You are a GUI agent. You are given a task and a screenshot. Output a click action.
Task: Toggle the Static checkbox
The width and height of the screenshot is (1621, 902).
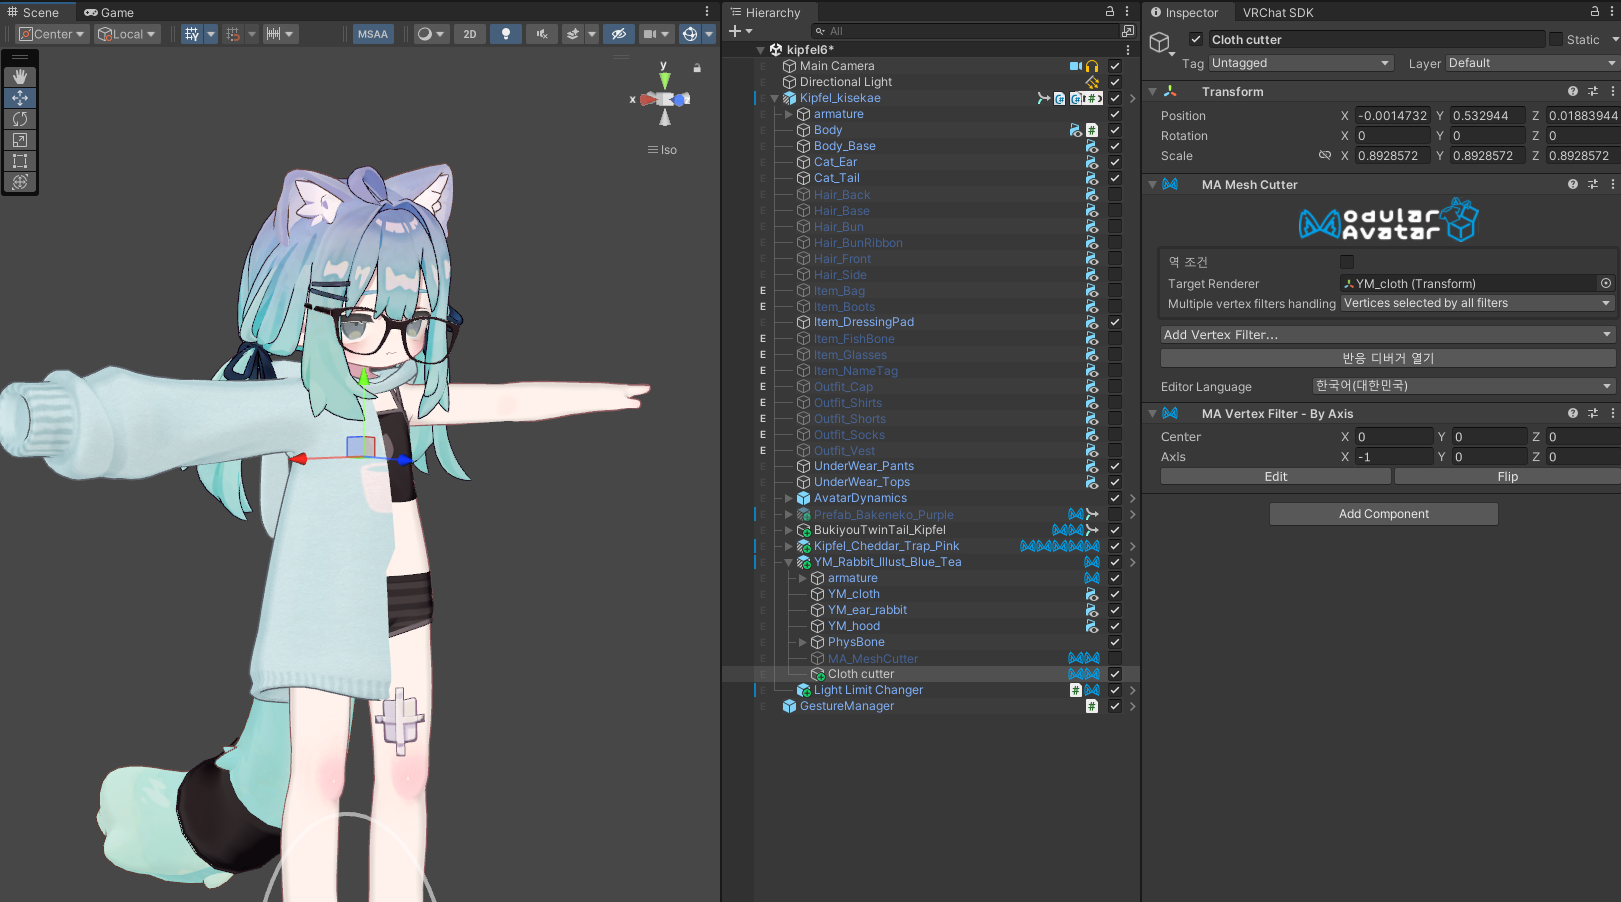(x=1555, y=39)
